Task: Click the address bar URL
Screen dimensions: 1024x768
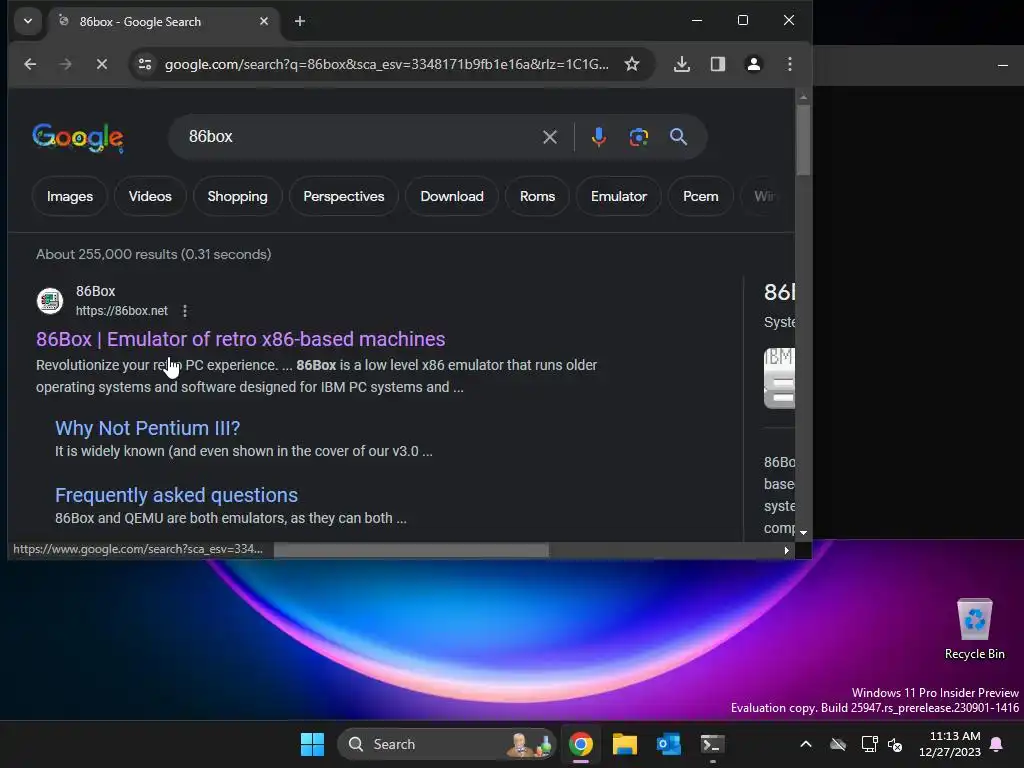Action: coord(387,64)
